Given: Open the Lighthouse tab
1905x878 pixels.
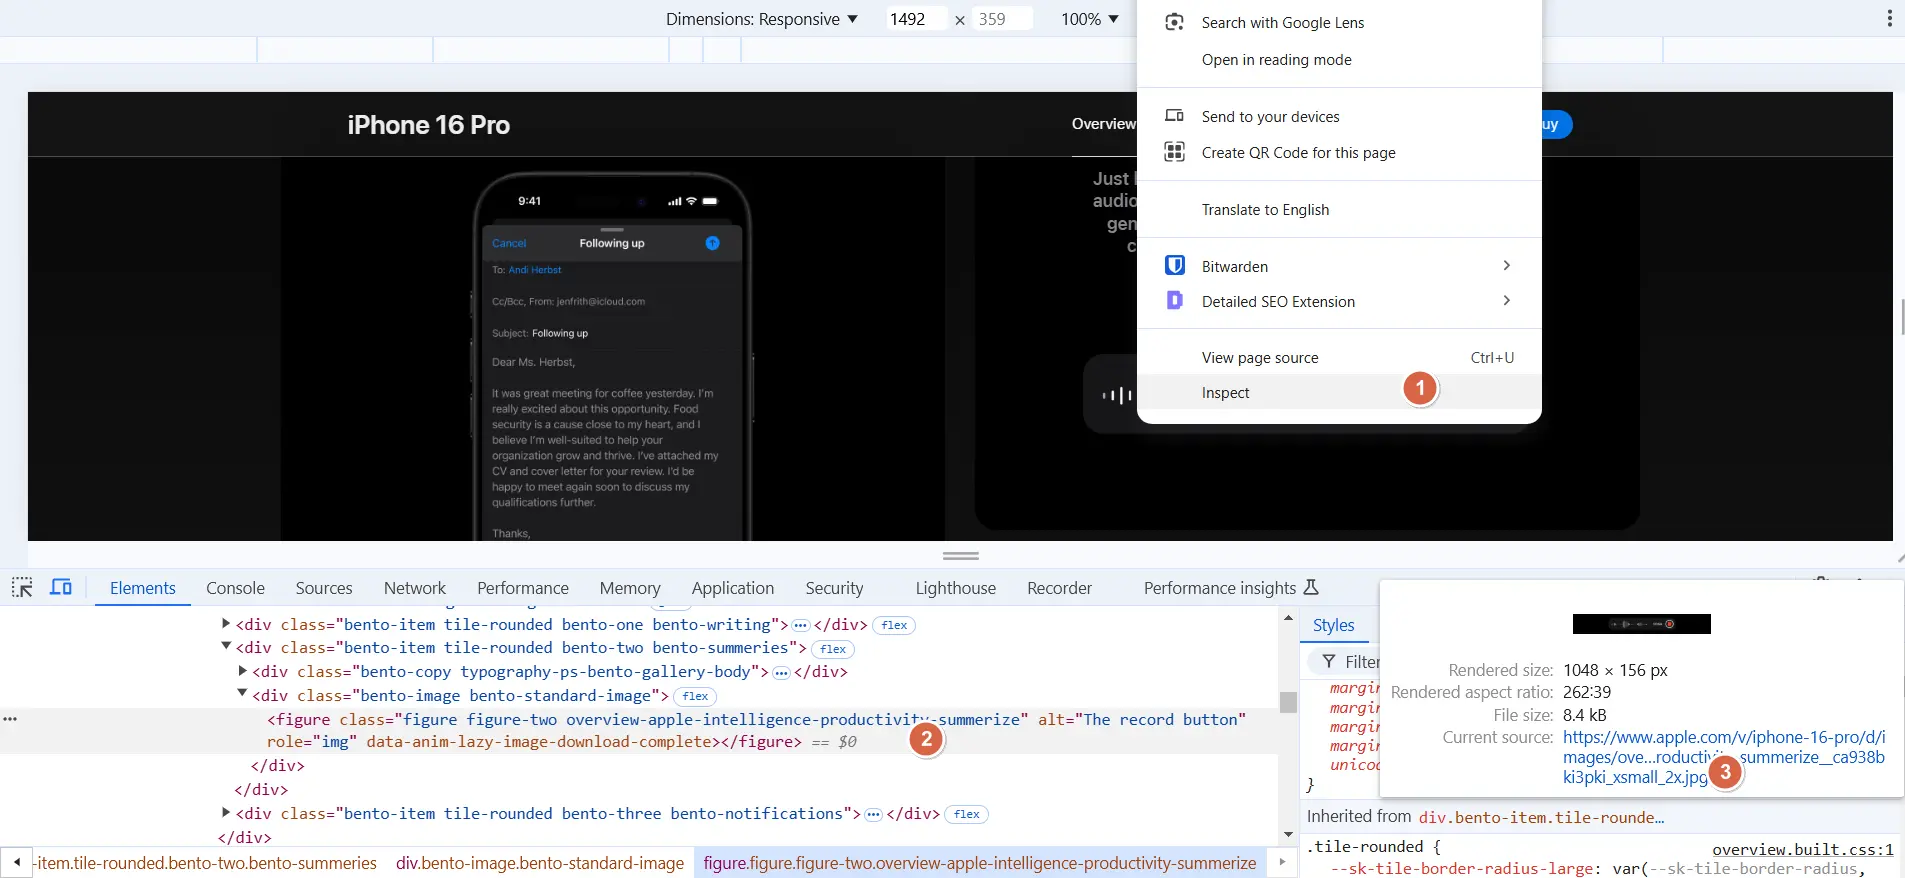Looking at the screenshot, I should pyautogui.click(x=955, y=588).
